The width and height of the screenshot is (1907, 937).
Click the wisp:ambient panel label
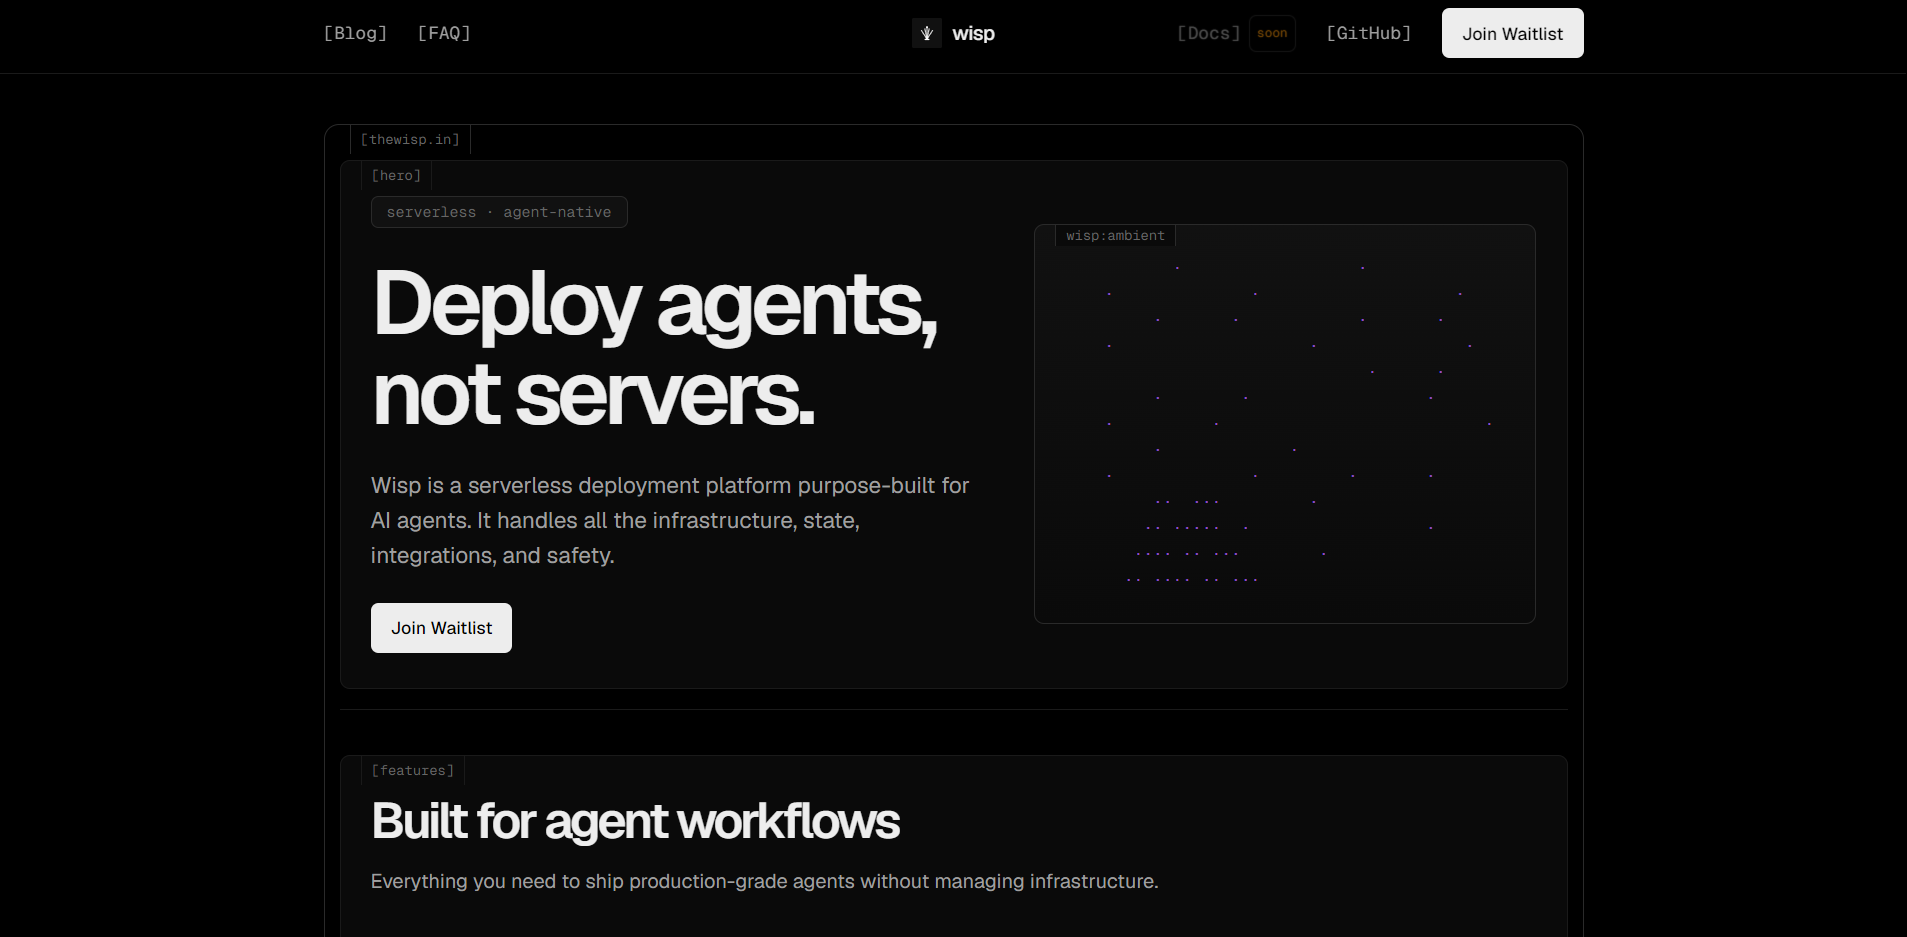pos(1115,236)
